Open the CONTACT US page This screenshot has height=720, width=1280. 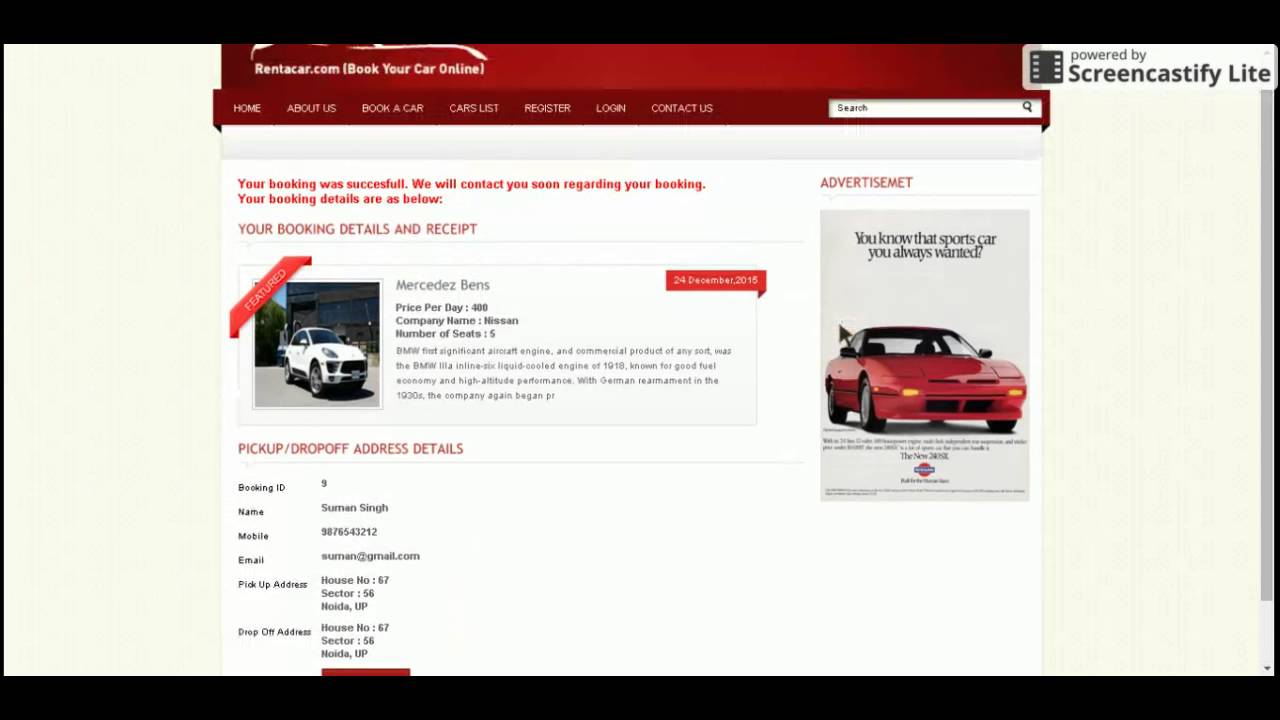click(682, 108)
